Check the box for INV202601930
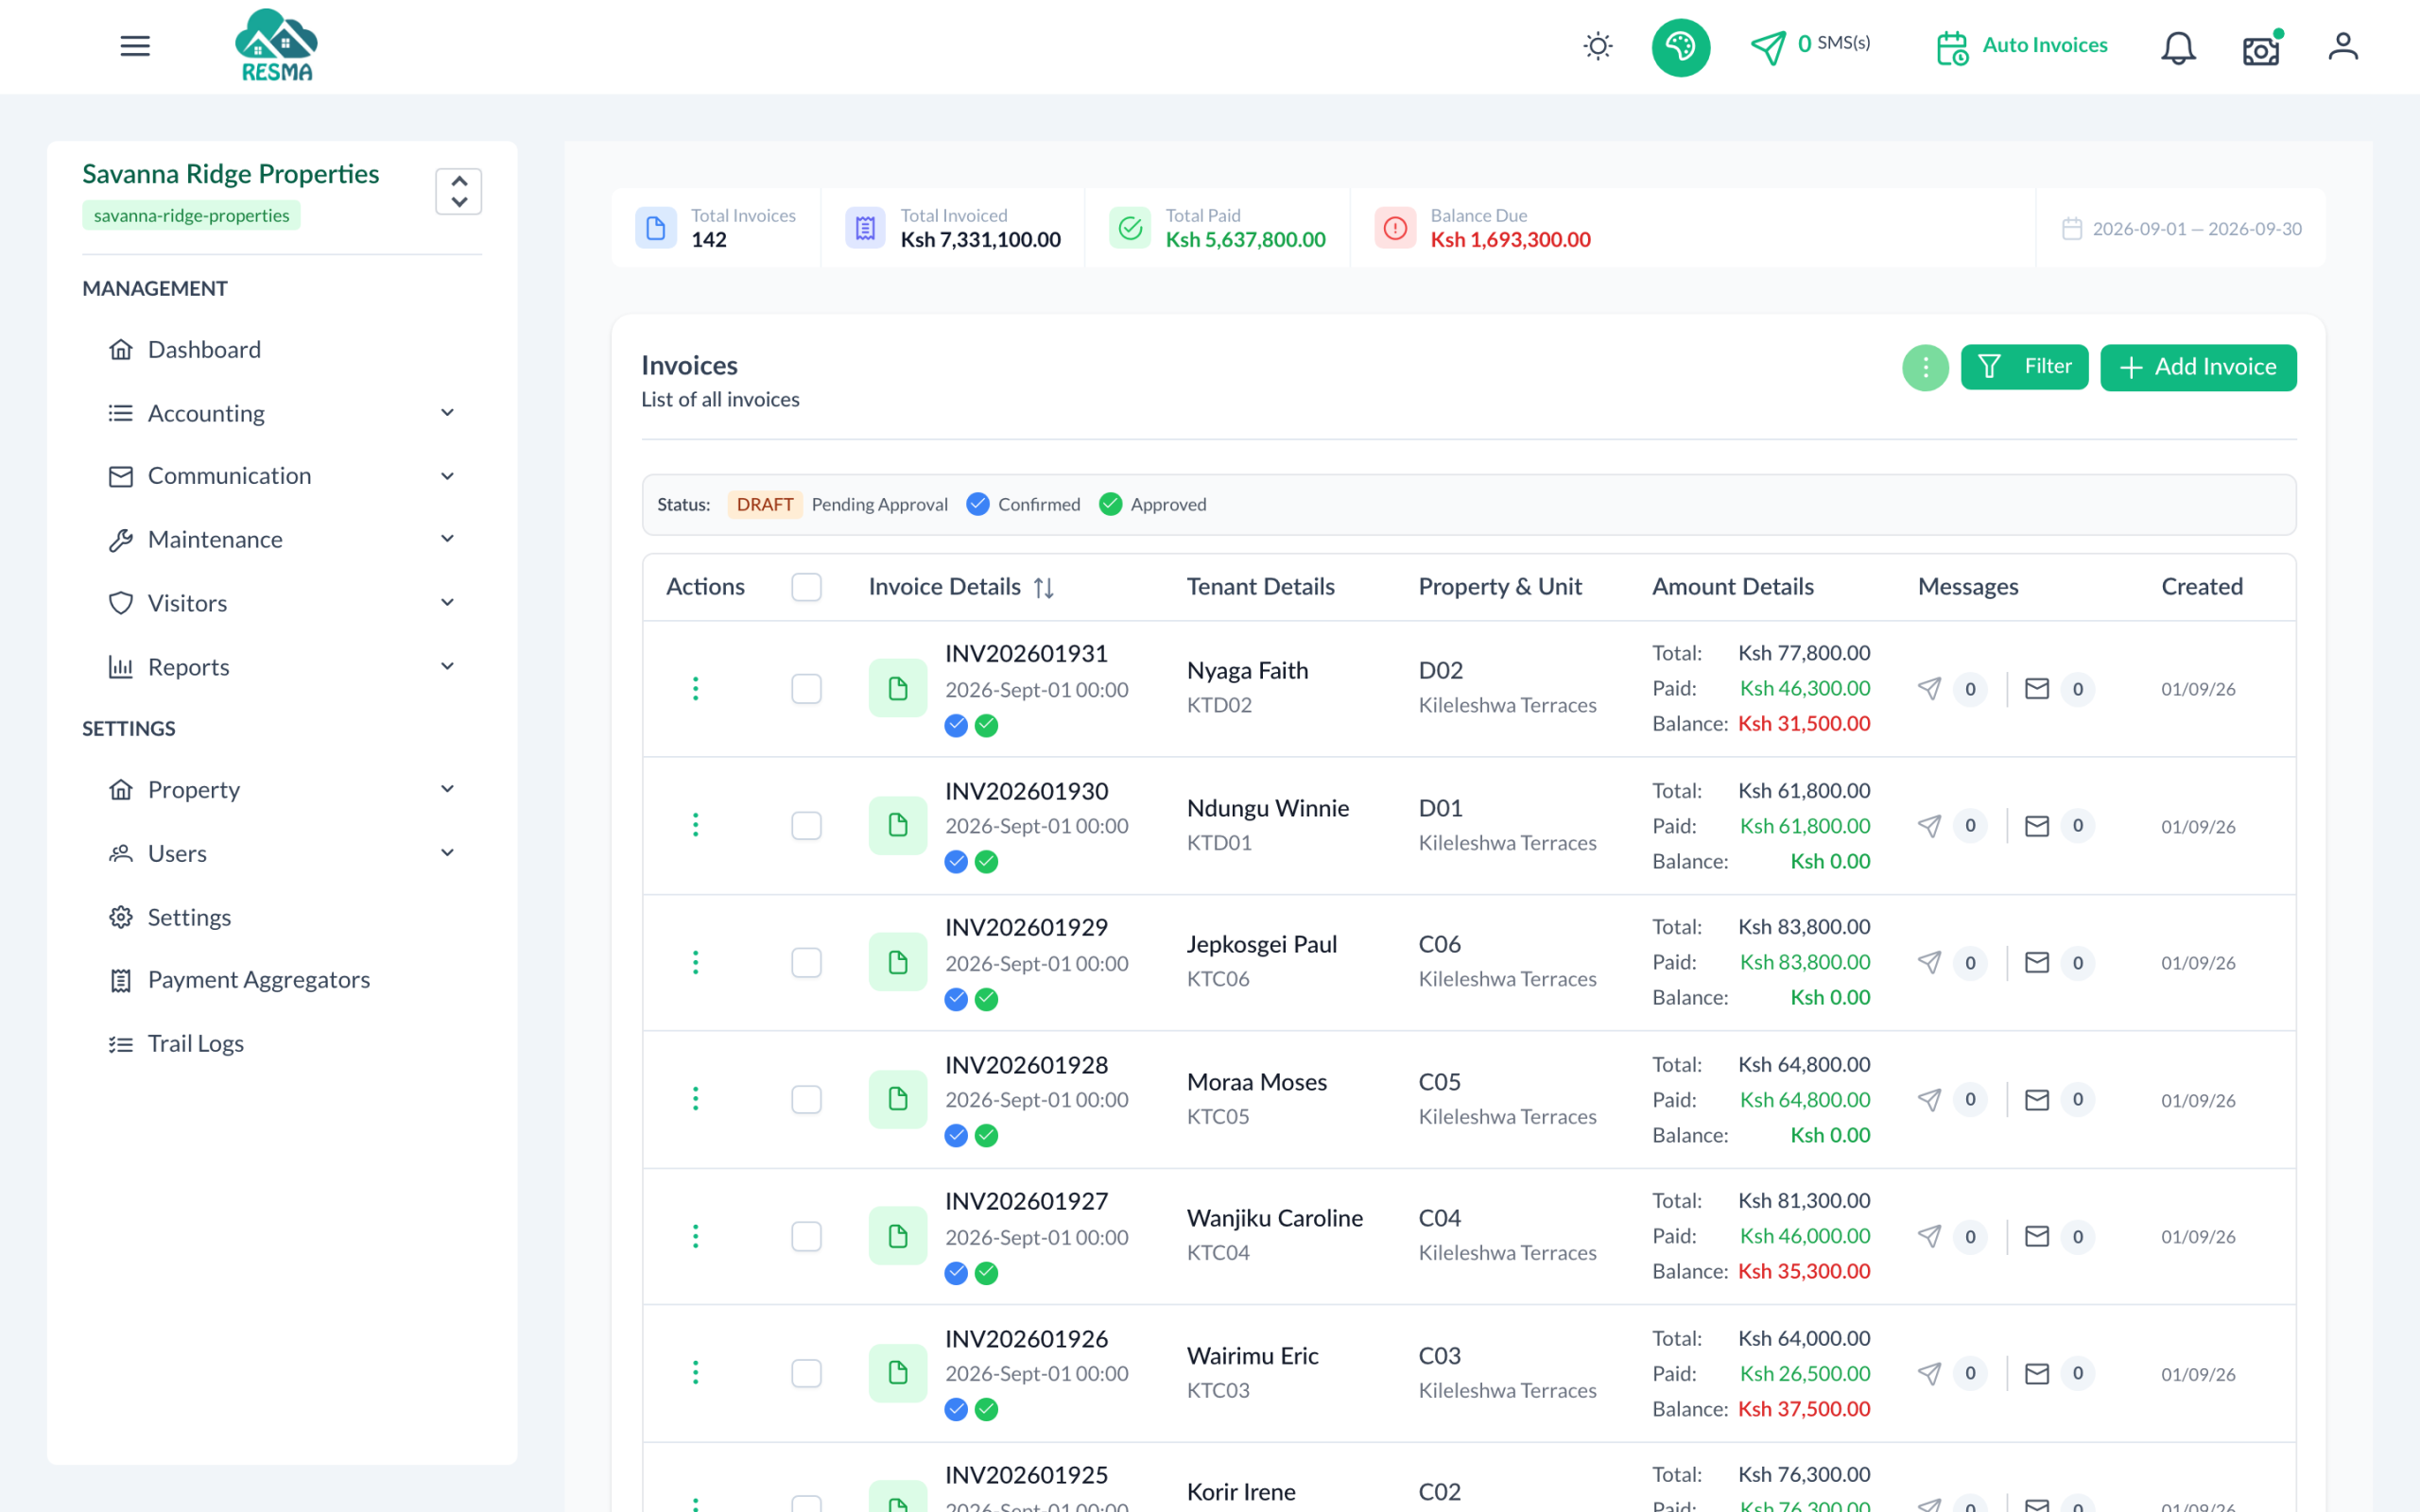The width and height of the screenshot is (2420, 1512). [x=806, y=826]
